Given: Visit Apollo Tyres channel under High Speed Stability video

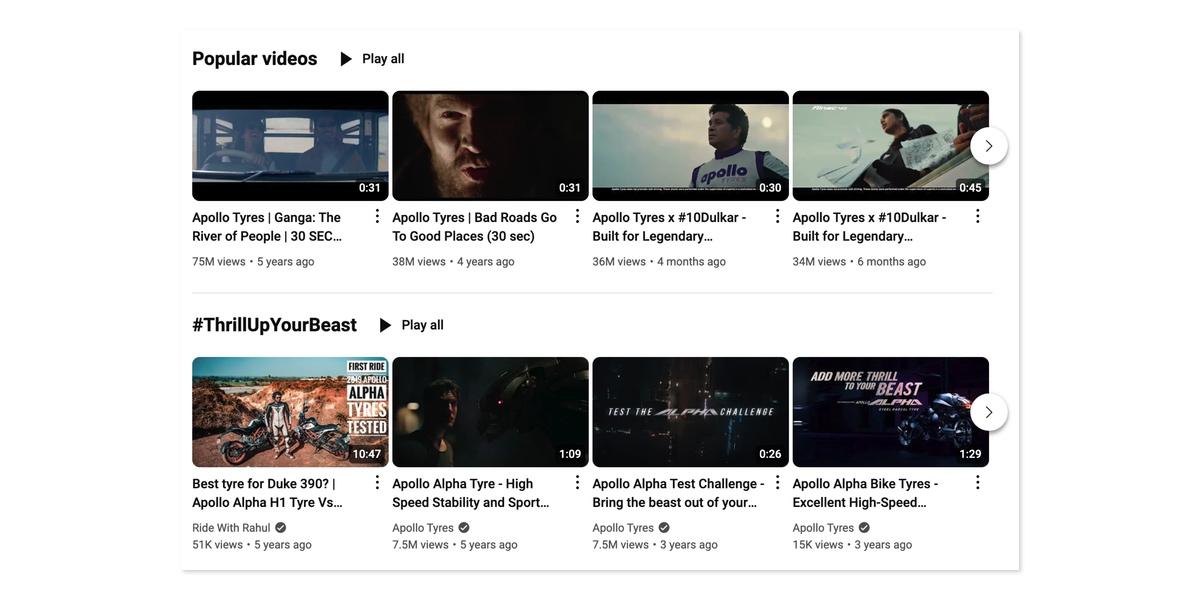Looking at the screenshot, I should coord(423,528).
